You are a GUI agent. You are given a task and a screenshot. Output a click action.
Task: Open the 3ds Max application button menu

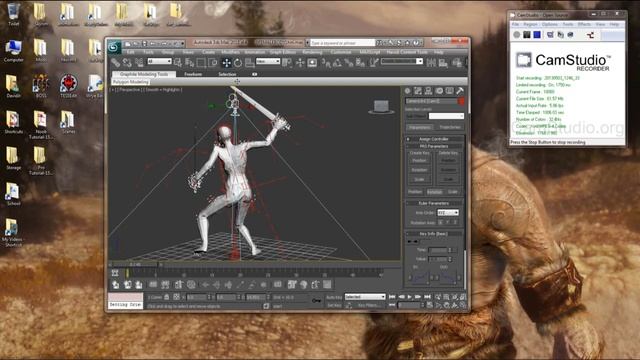click(114, 47)
